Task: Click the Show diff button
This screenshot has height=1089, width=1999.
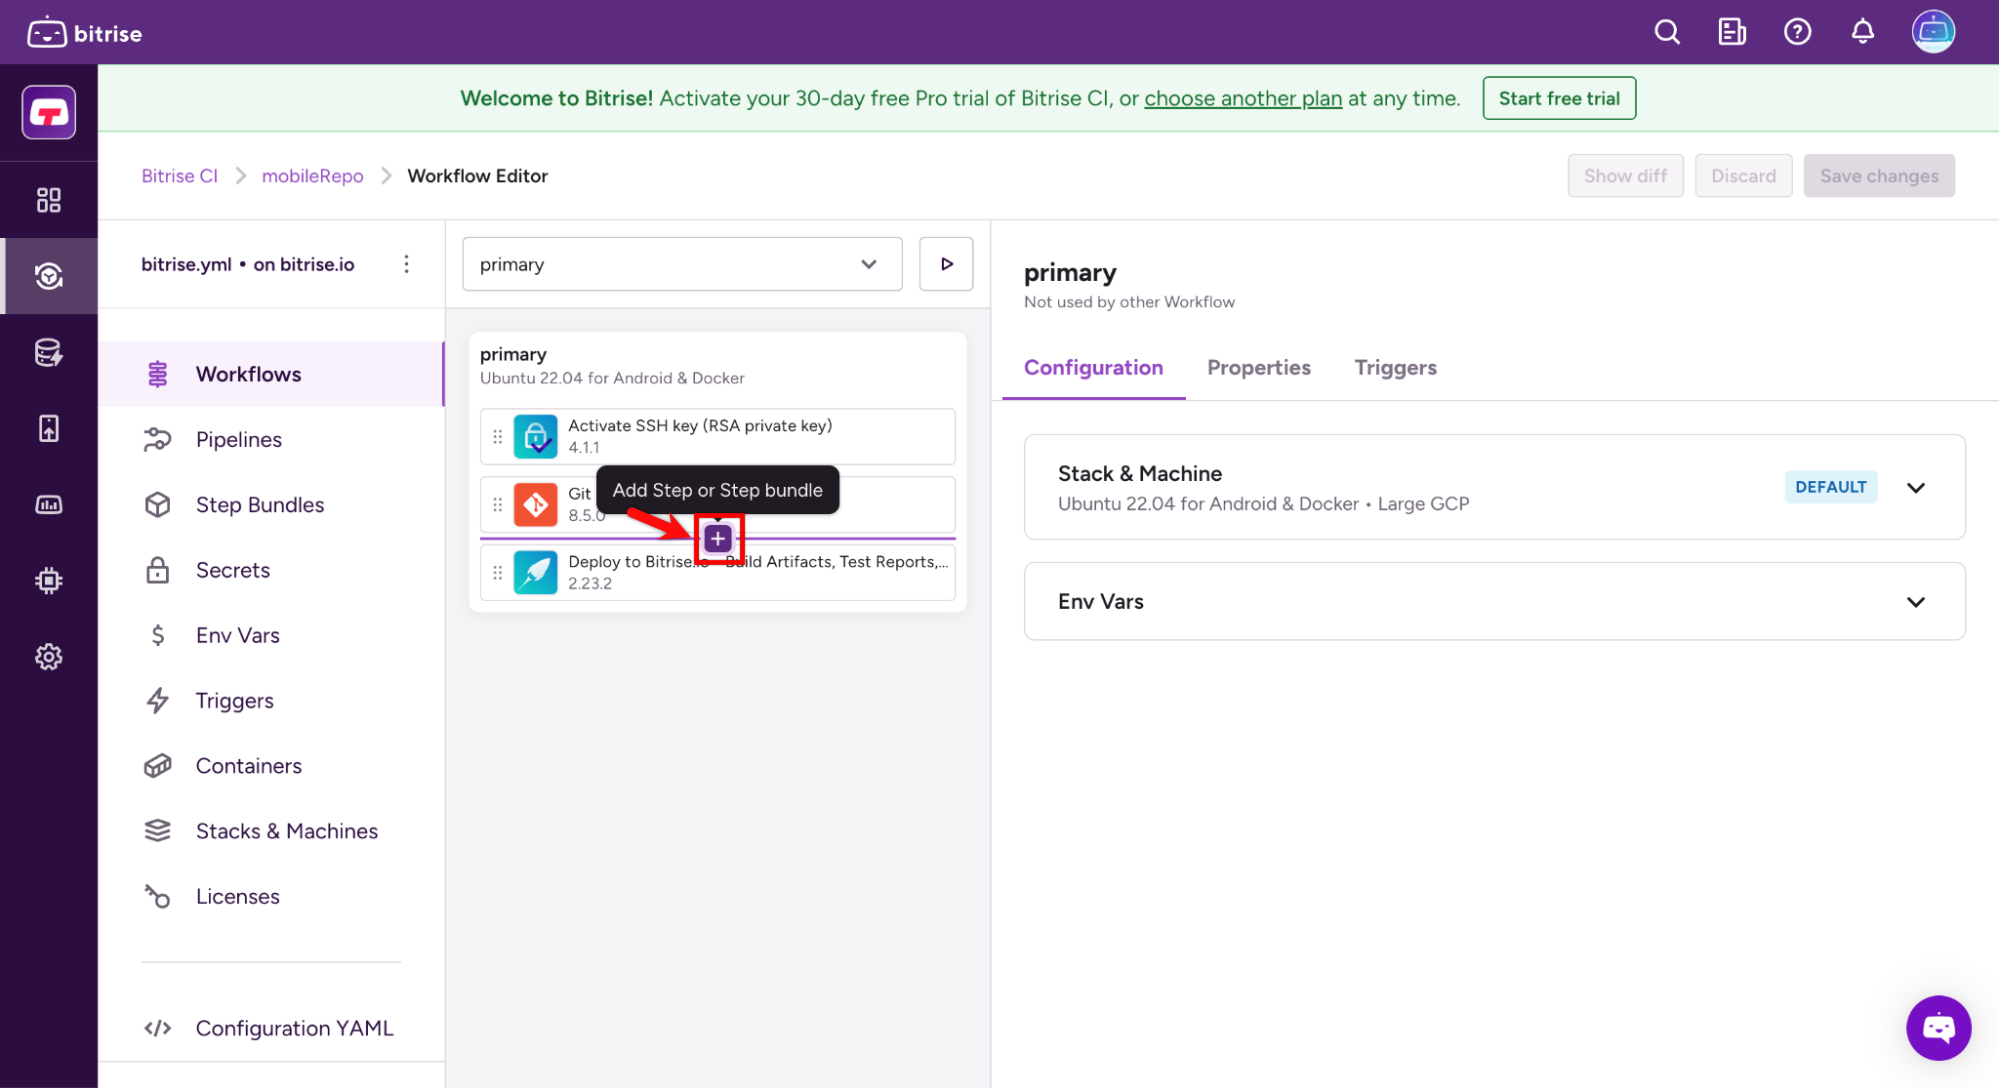Action: [x=1625, y=176]
